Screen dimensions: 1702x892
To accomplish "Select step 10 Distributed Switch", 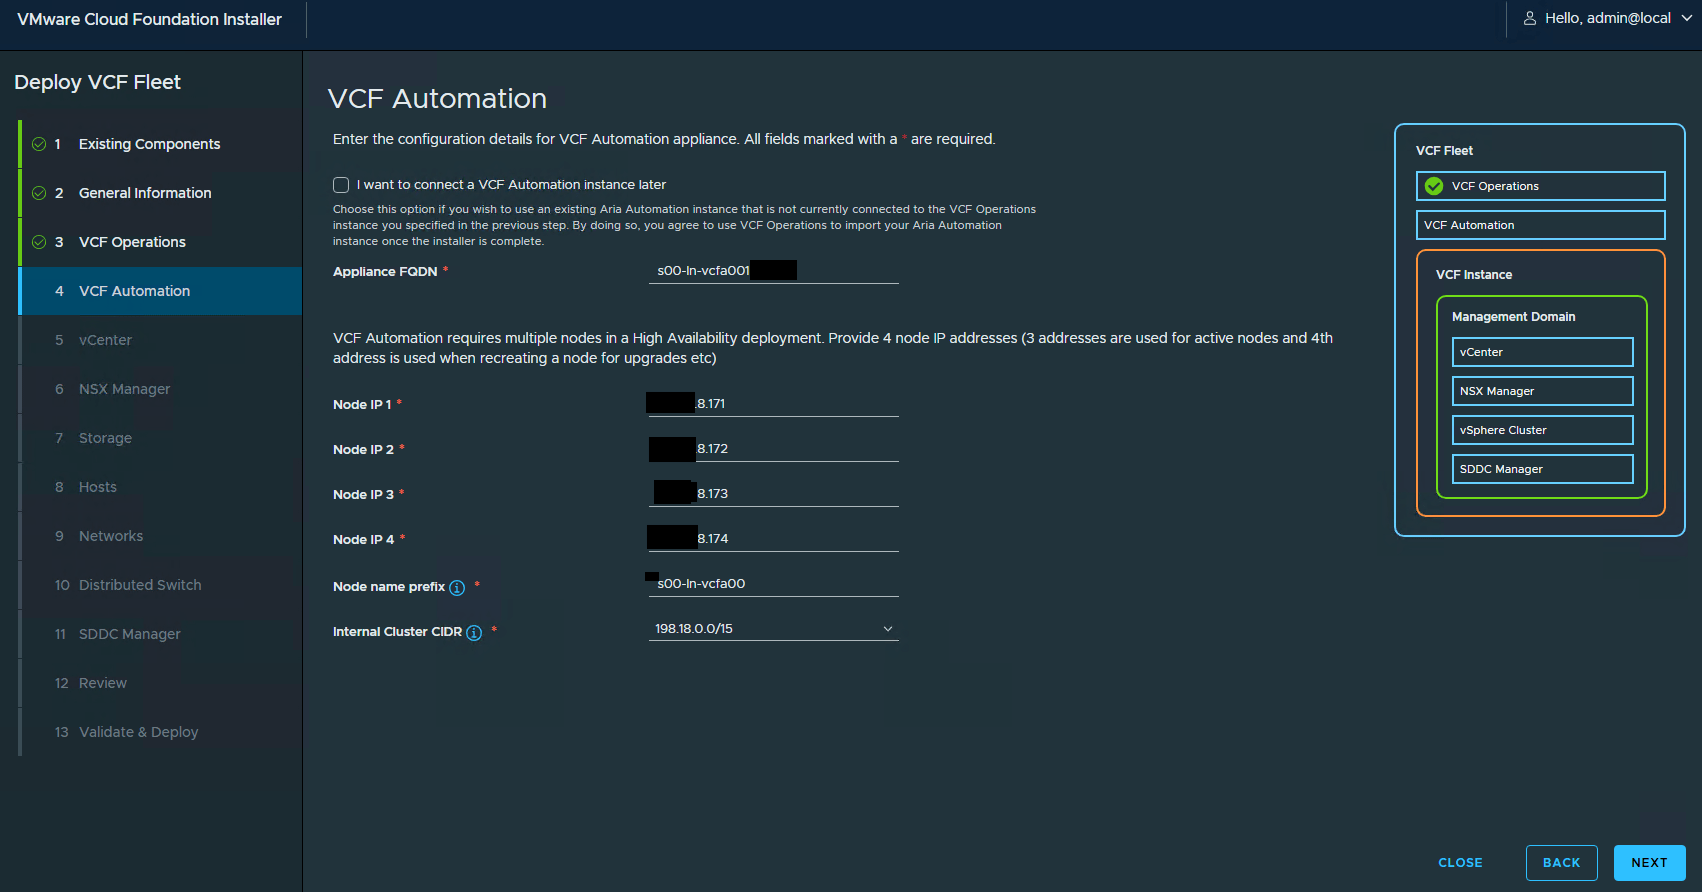I will pyautogui.click(x=160, y=585).
